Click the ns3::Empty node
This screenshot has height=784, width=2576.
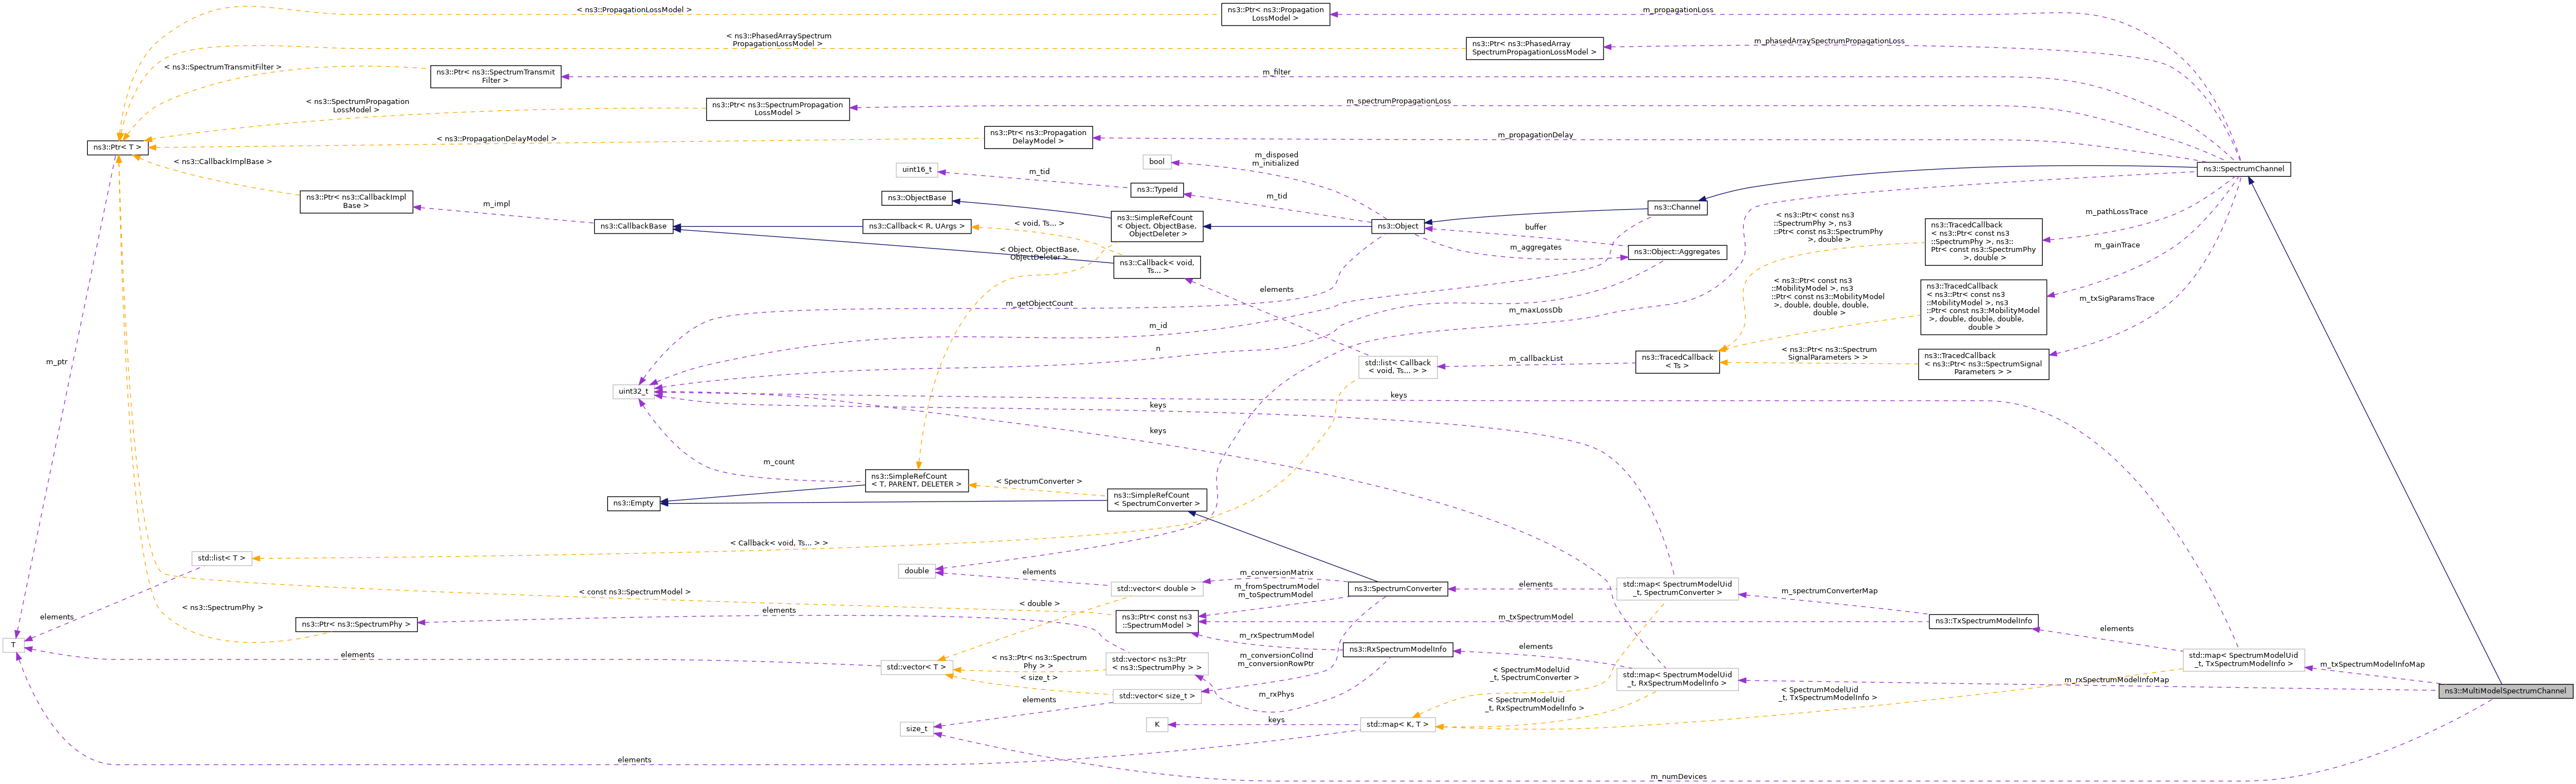634,503
